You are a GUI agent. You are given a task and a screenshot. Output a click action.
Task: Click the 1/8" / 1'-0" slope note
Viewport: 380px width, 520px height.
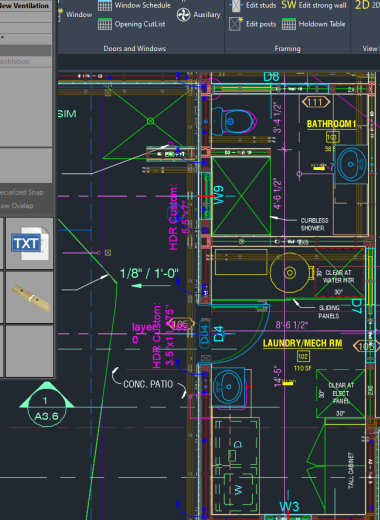click(149, 274)
